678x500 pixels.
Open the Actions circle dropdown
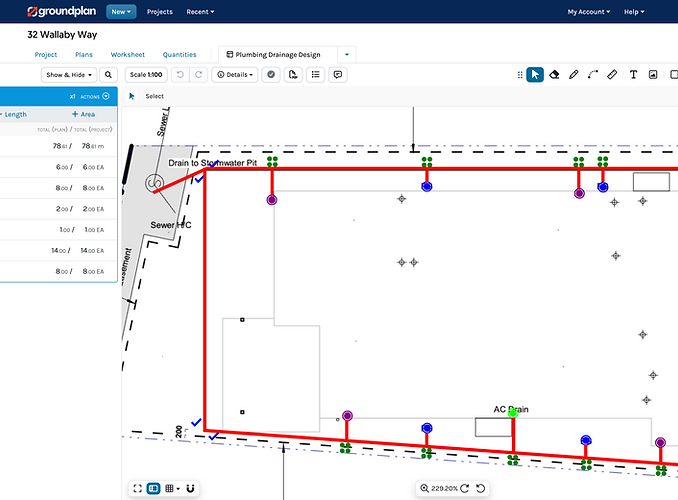(x=106, y=96)
